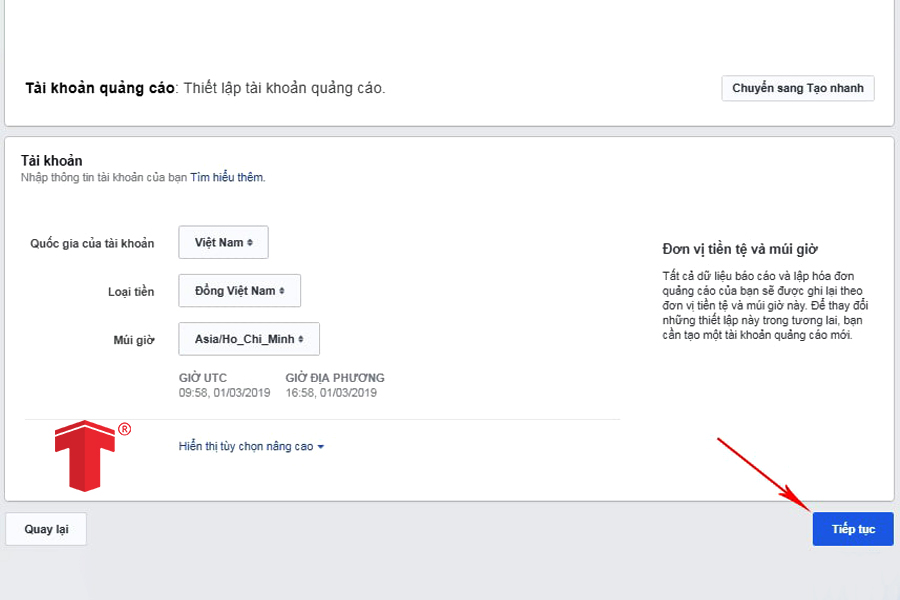This screenshot has width=900, height=600.
Task: Select the 'Tài khoản quảng cáo' title text
Action: click(100, 88)
